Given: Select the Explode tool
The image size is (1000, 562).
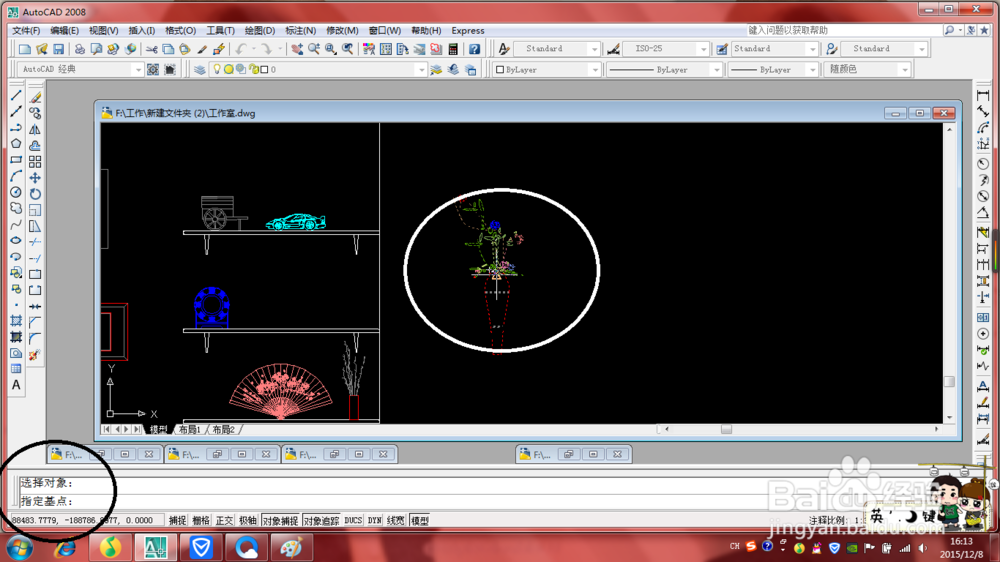Looking at the screenshot, I should [34, 355].
